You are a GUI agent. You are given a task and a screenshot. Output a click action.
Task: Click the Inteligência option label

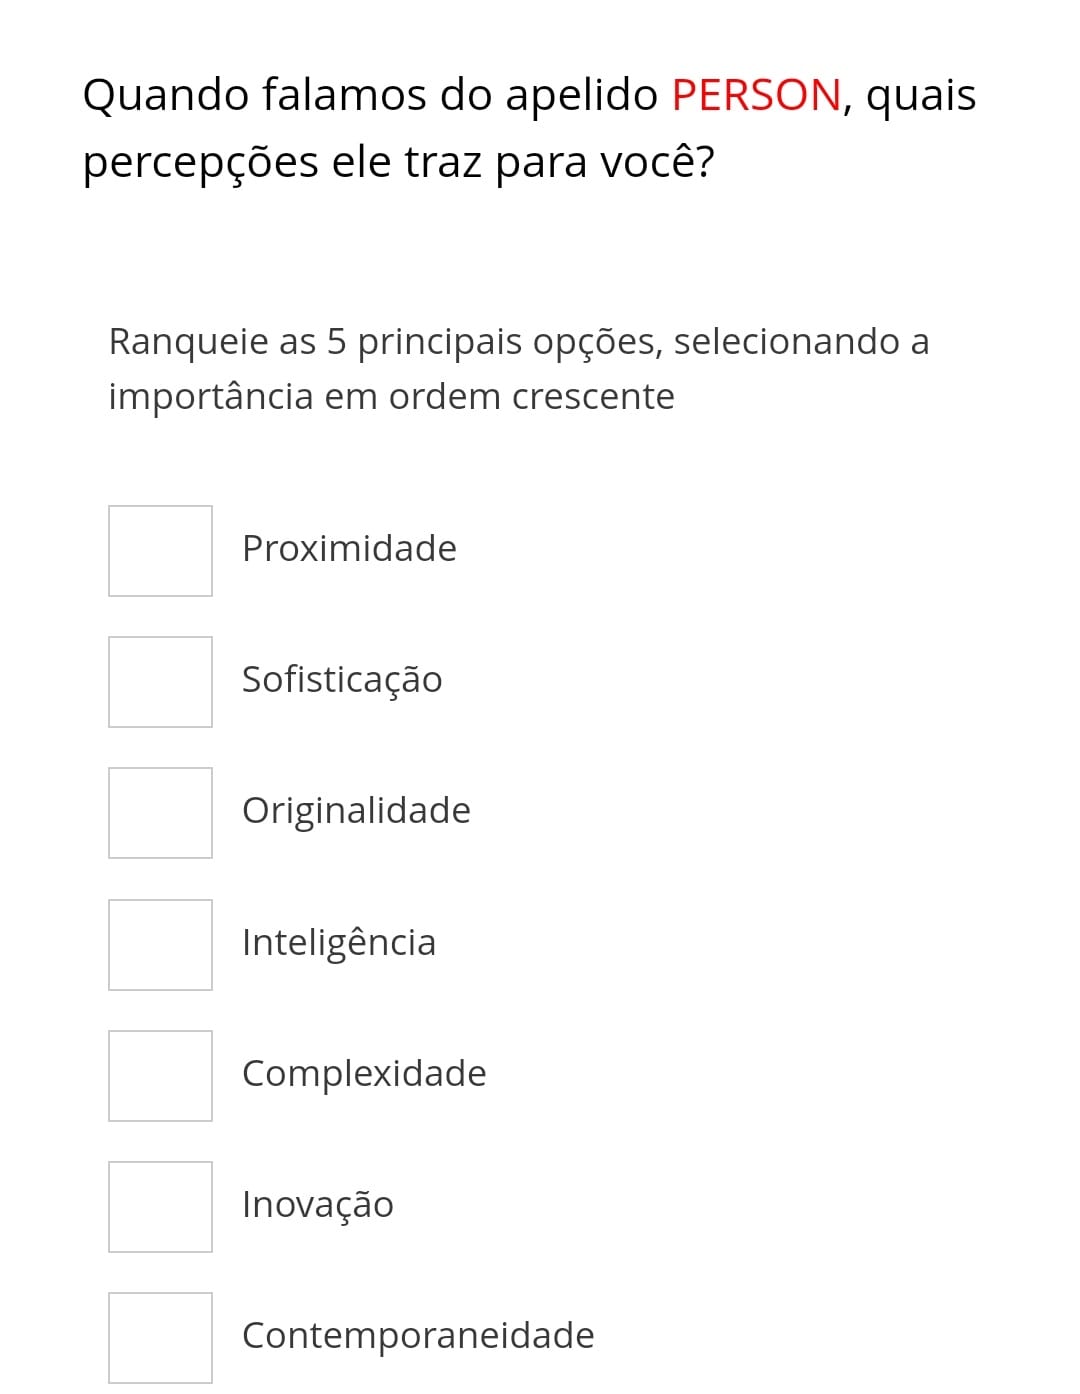pos(339,943)
